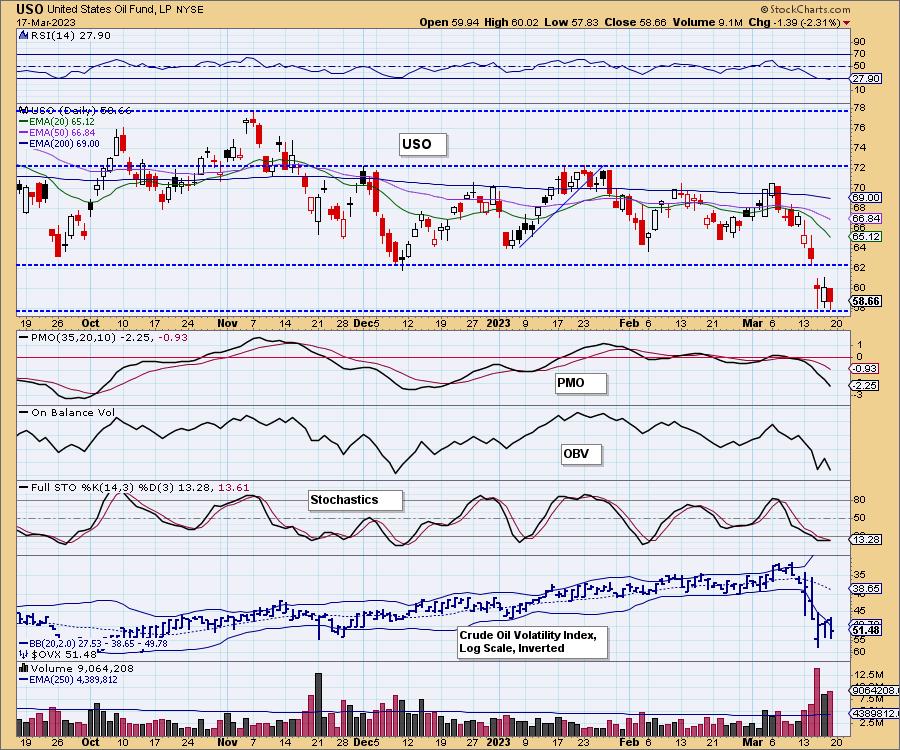Click the Open 59.94 value
Viewport: 900px width, 750px height.
(x=450, y=22)
